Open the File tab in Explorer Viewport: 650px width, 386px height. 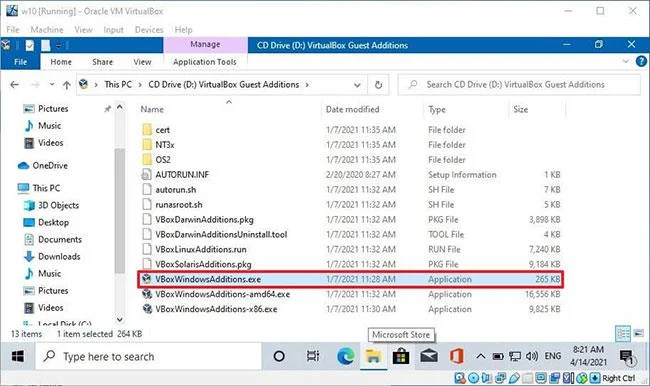(x=20, y=62)
